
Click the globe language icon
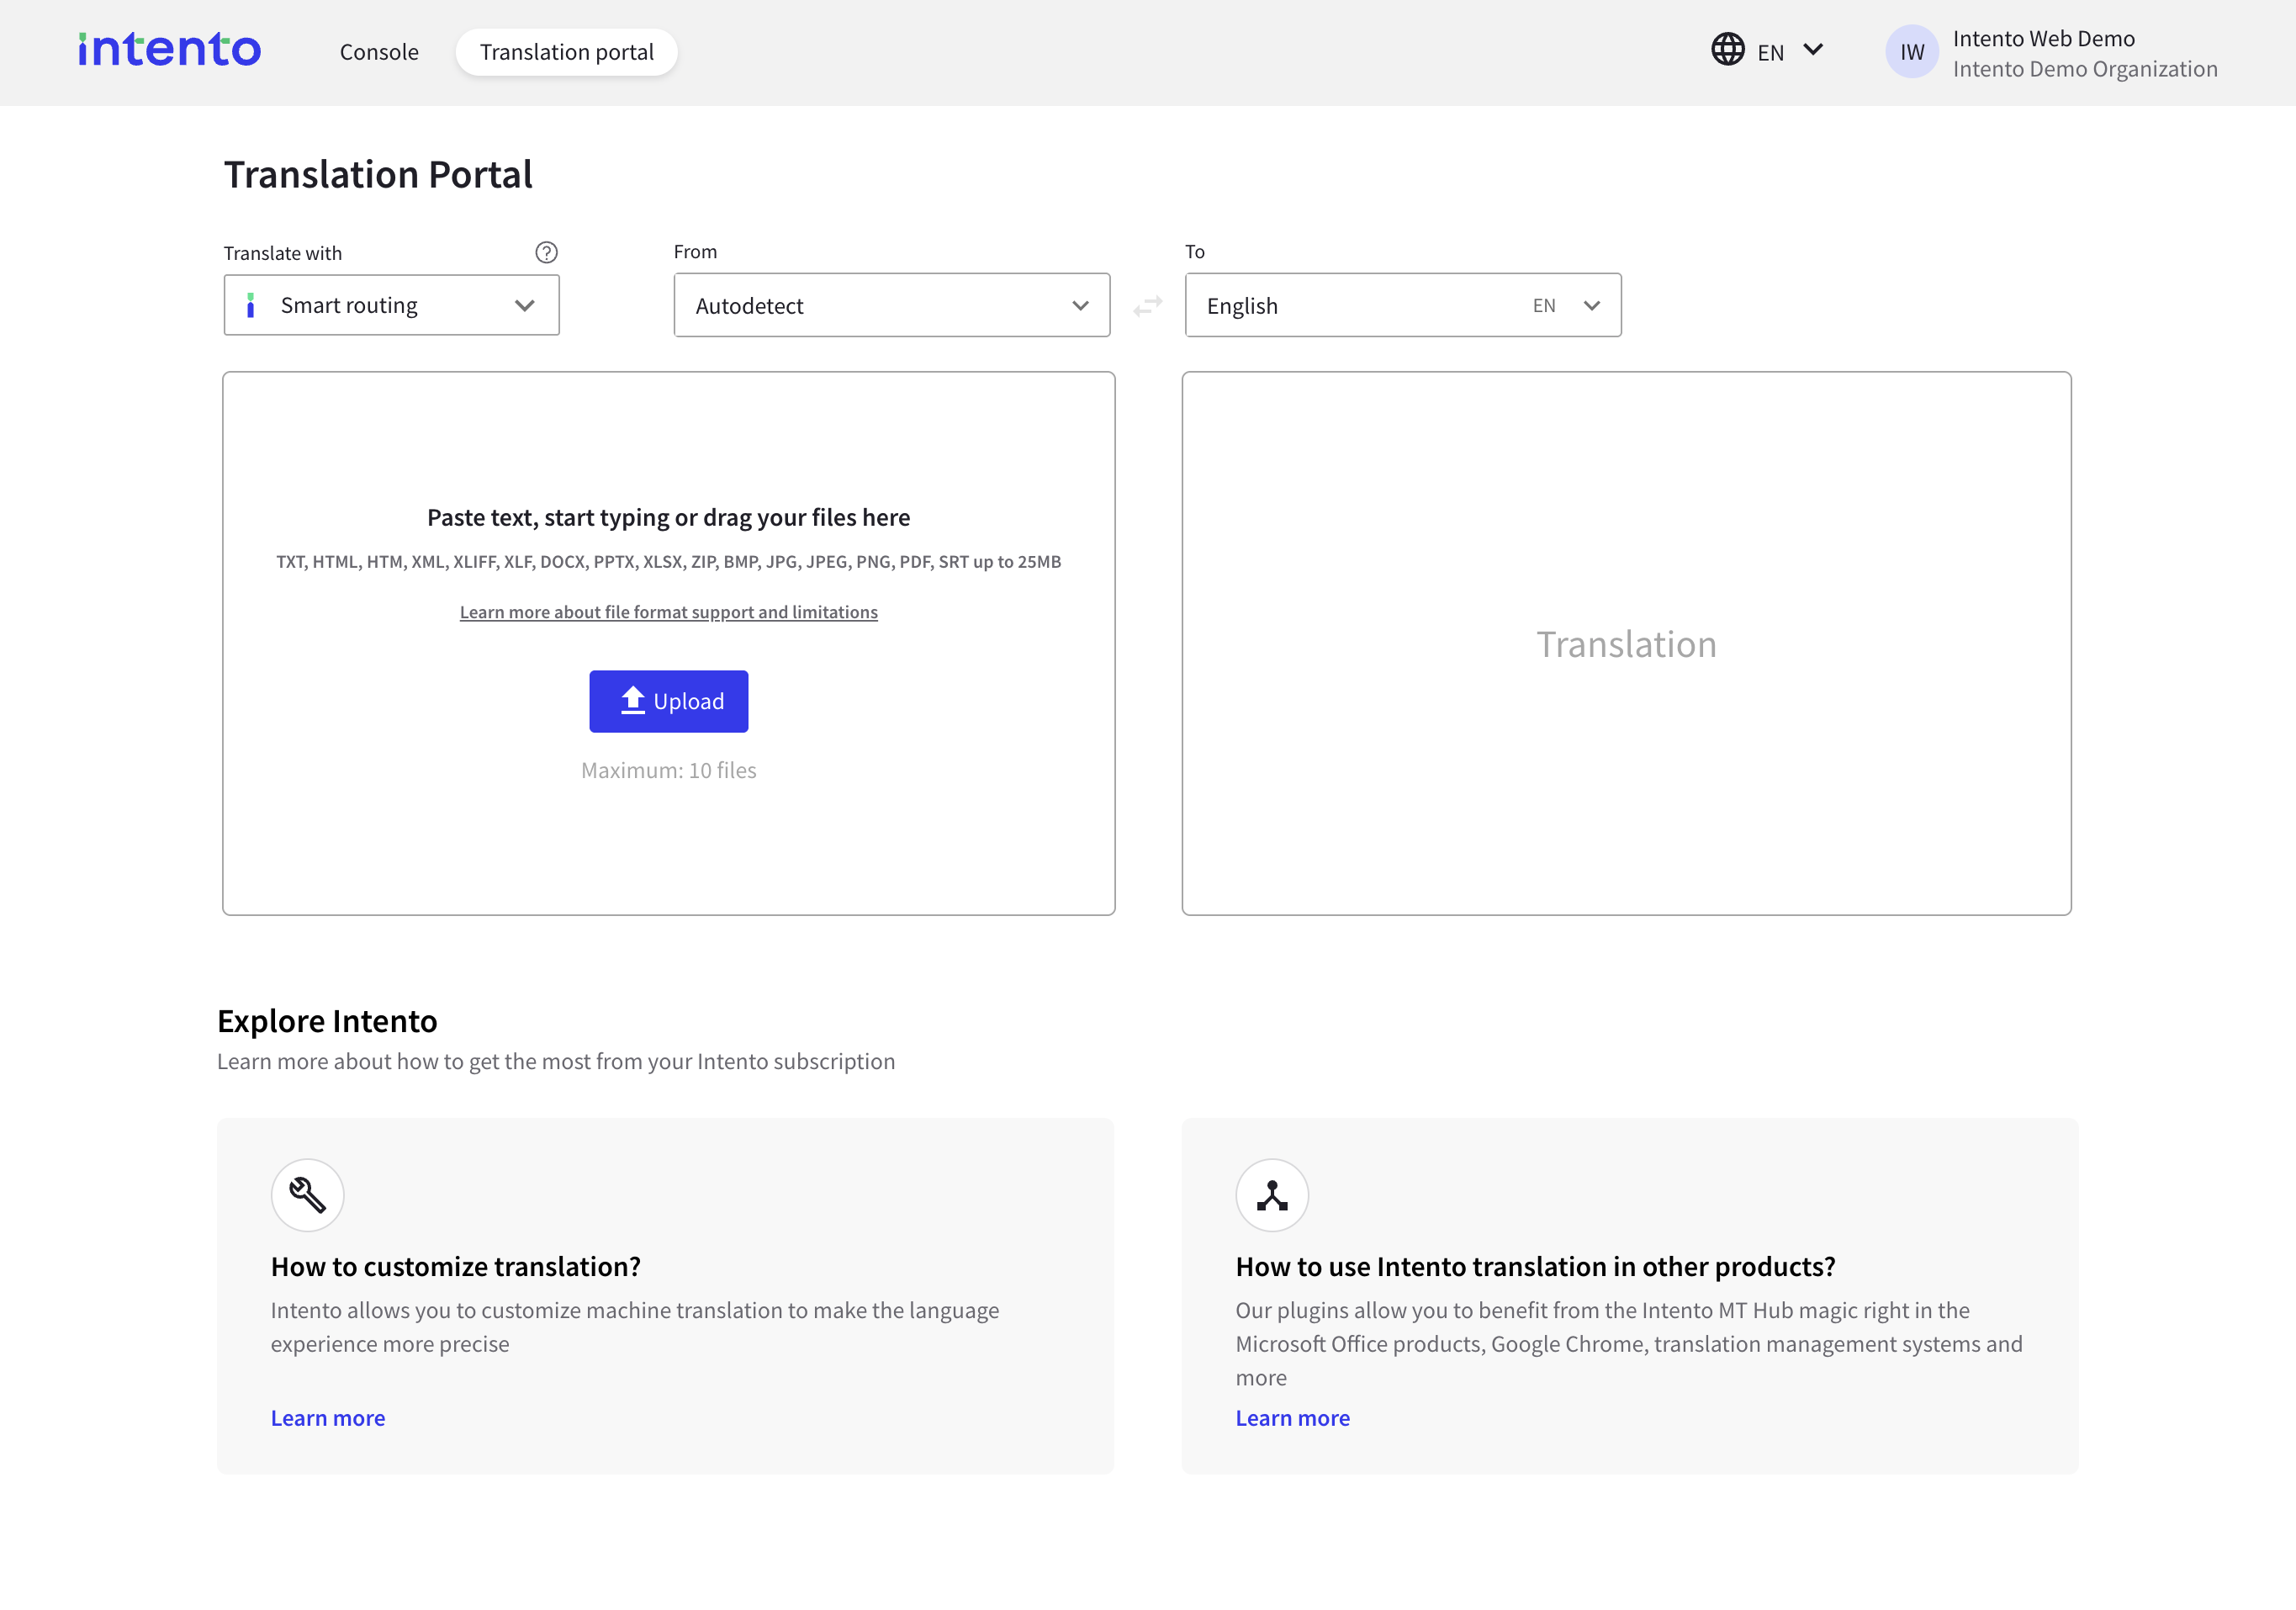click(x=1727, y=50)
